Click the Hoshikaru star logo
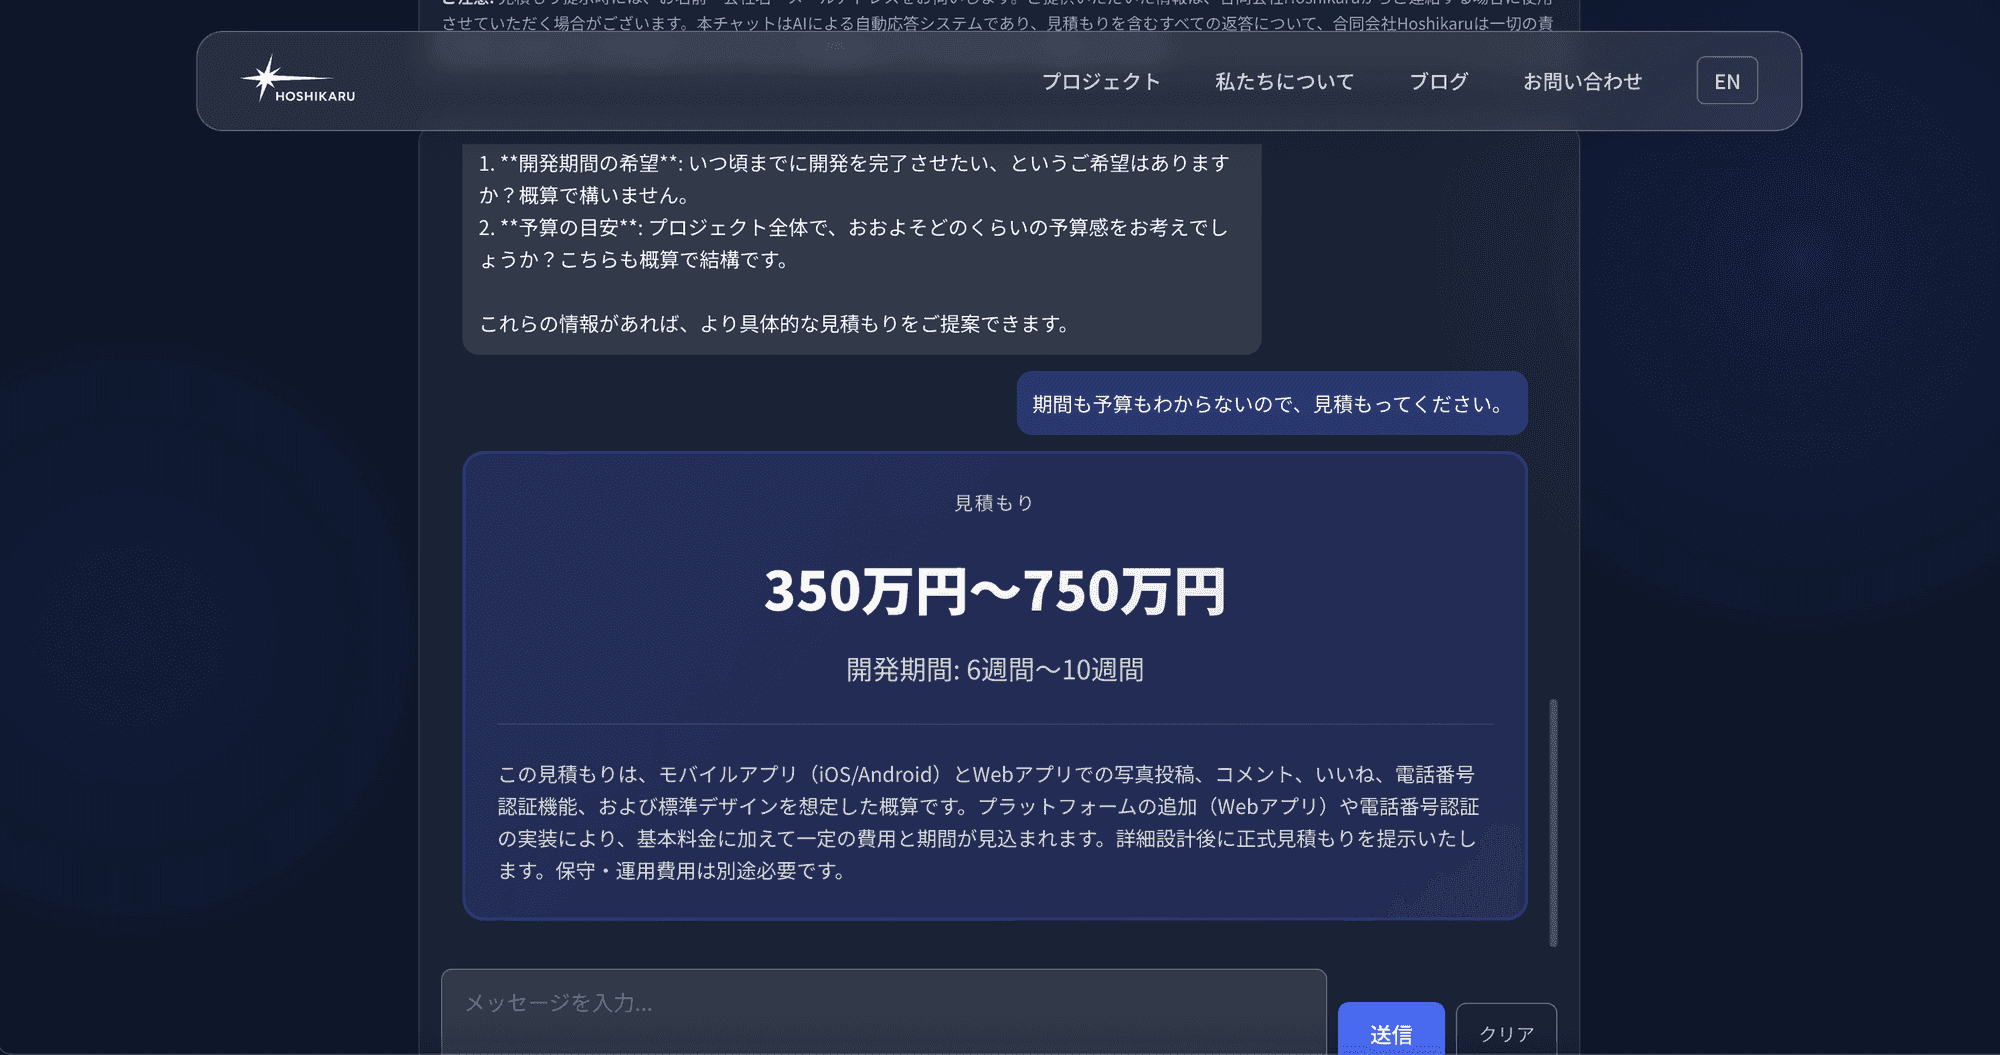 [298, 80]
